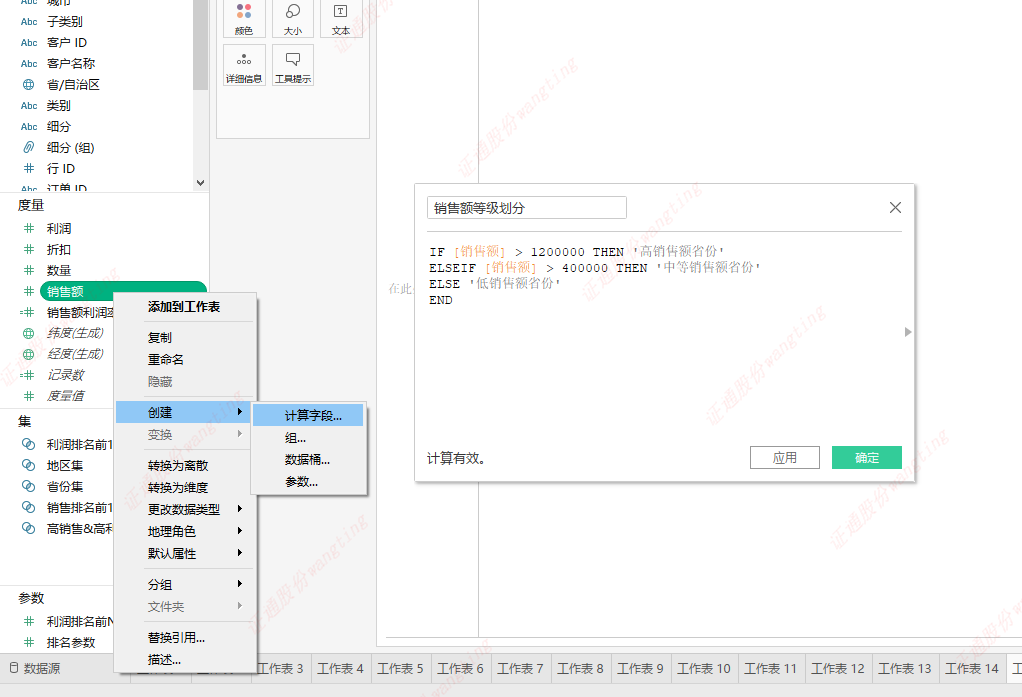
Task: Open the 大小 size marks card
Action: [x=293, y=18]
